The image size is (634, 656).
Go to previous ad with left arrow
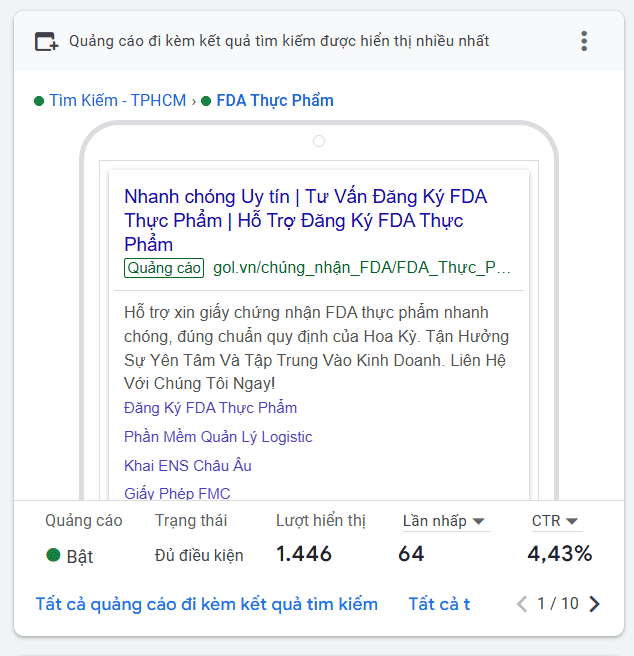click(521, 604)
